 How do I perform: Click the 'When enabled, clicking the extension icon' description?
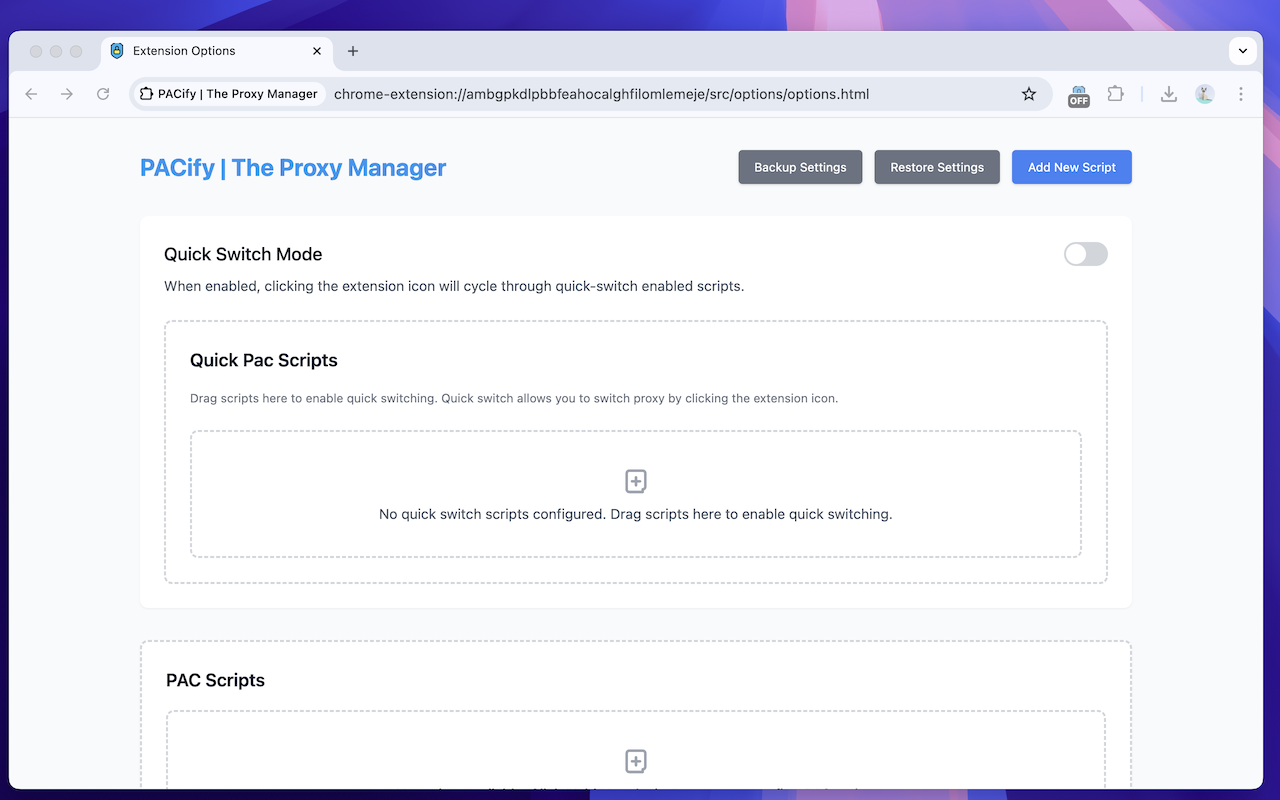(454, 286)
